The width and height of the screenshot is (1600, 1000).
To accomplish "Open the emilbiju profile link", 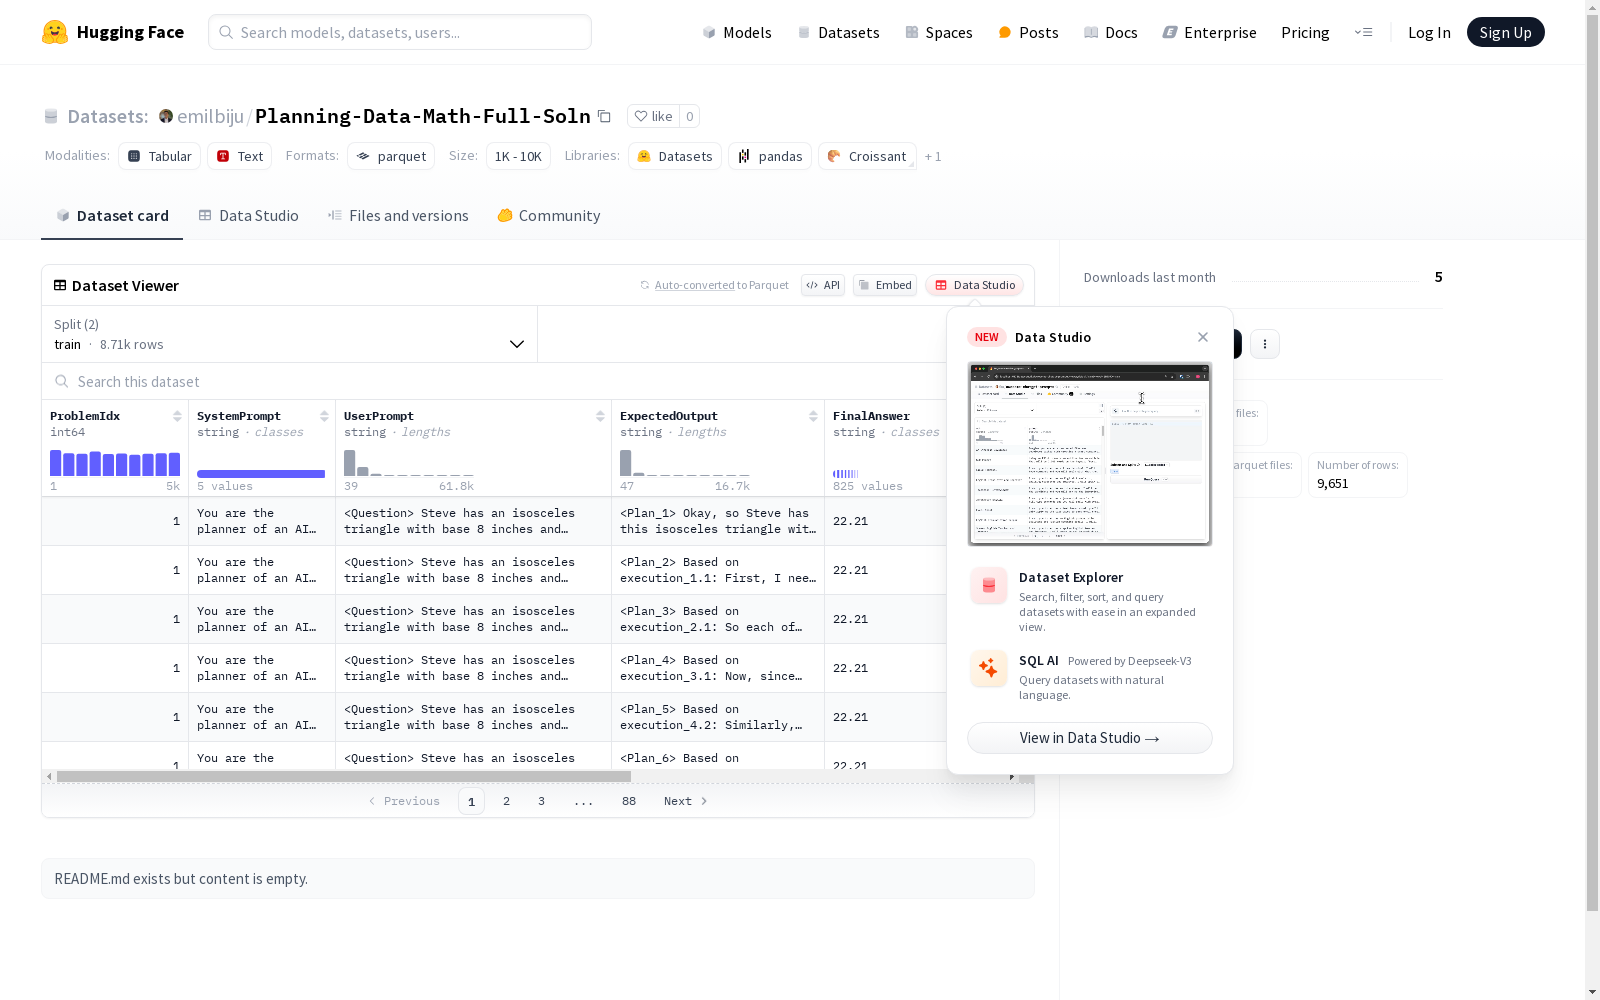I will point(210,116).
